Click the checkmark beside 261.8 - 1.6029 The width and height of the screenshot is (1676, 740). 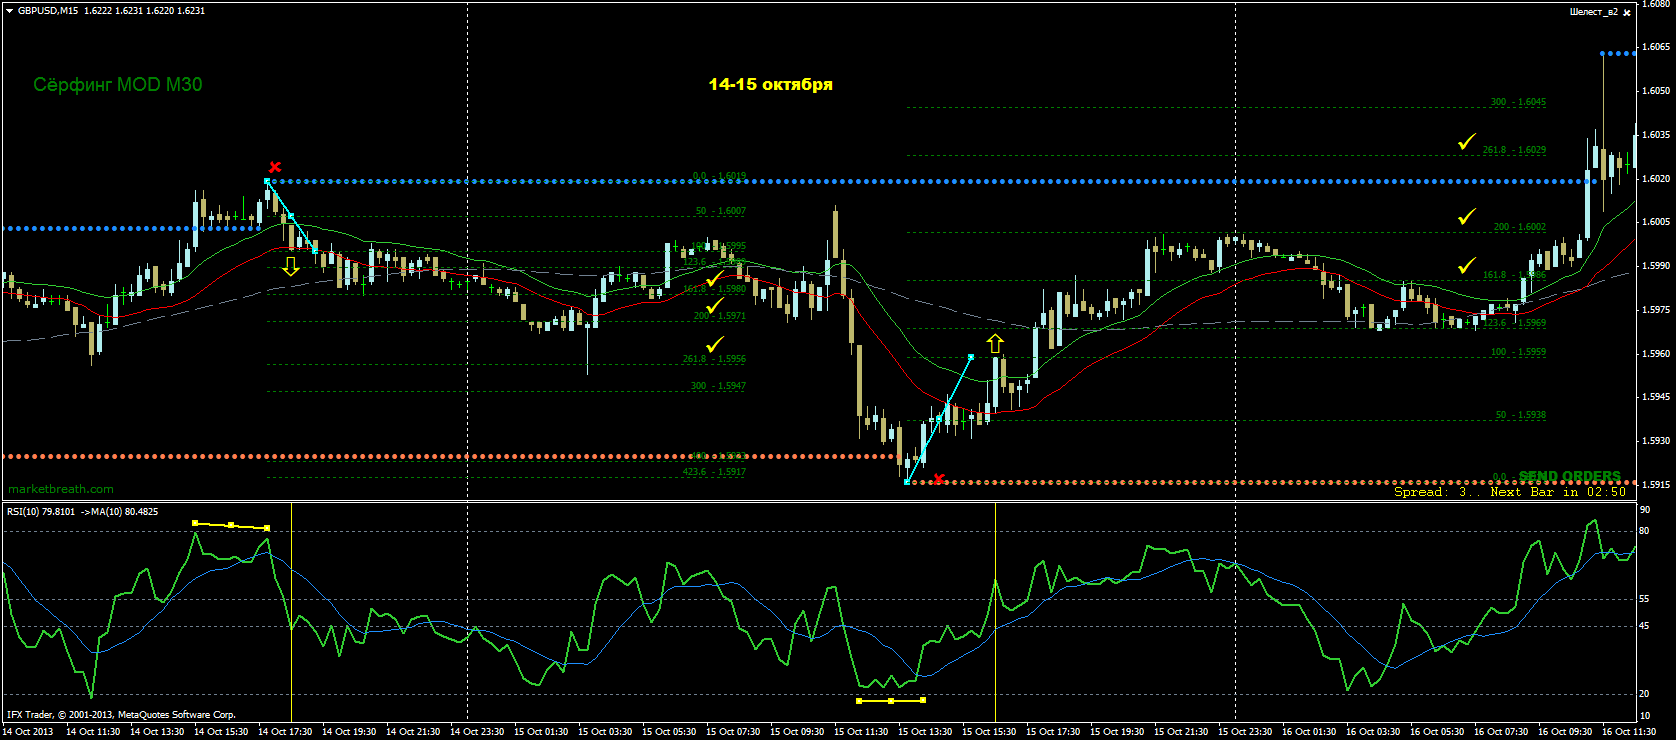click(1466, 142)
